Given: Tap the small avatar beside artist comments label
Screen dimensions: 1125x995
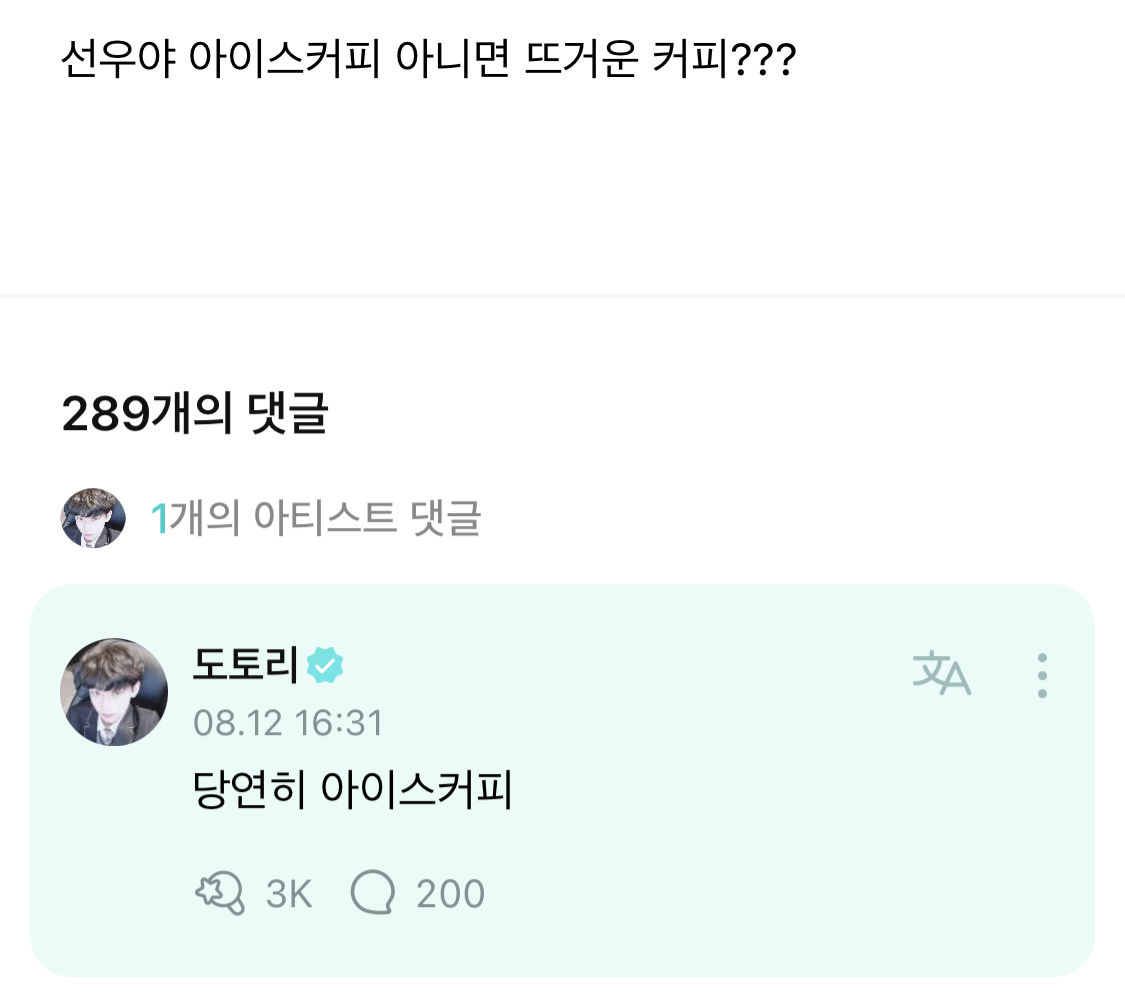Looking at the screenshot, I should click(93, 518).
